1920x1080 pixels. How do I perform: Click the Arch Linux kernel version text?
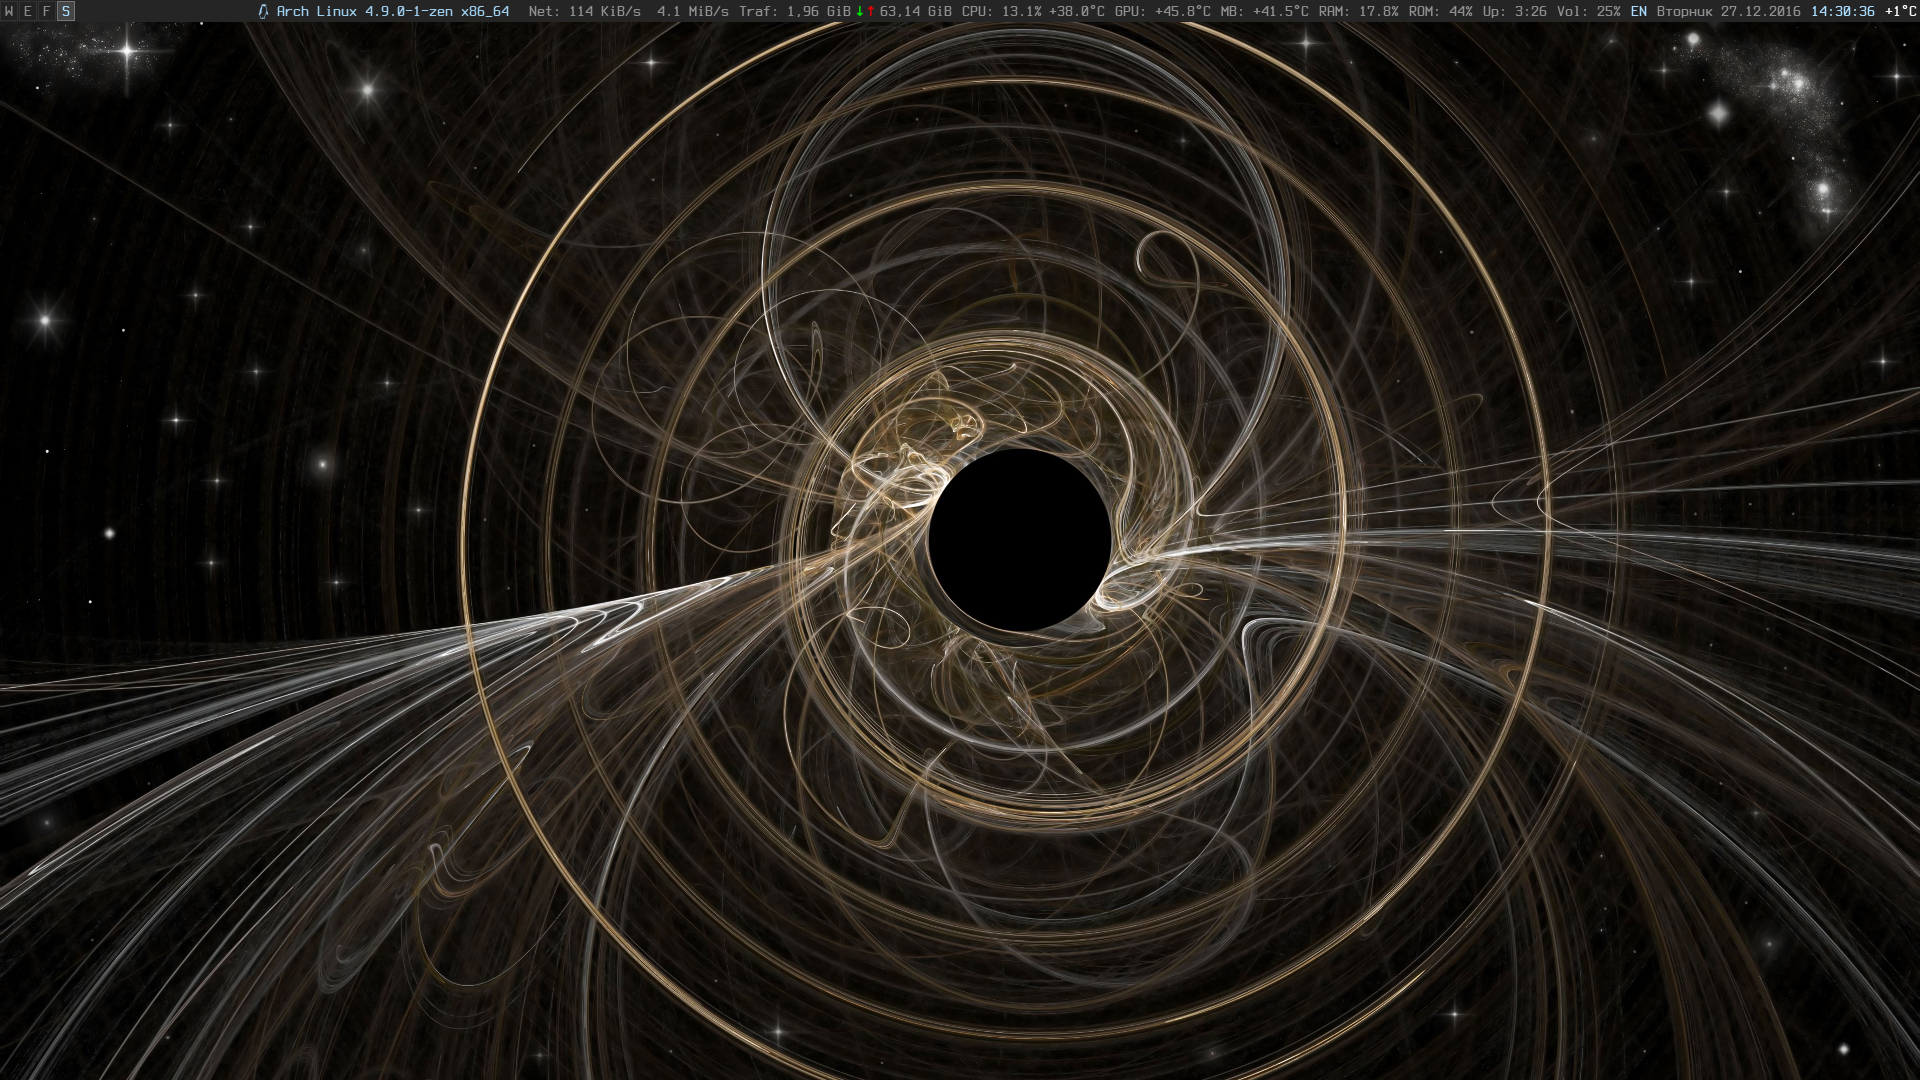(392, 11)
